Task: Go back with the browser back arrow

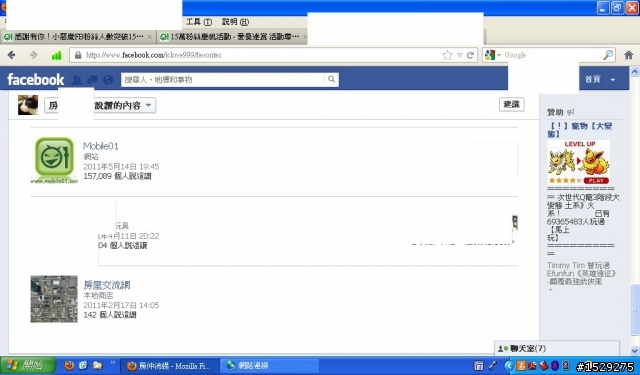Action: [11, 55]
